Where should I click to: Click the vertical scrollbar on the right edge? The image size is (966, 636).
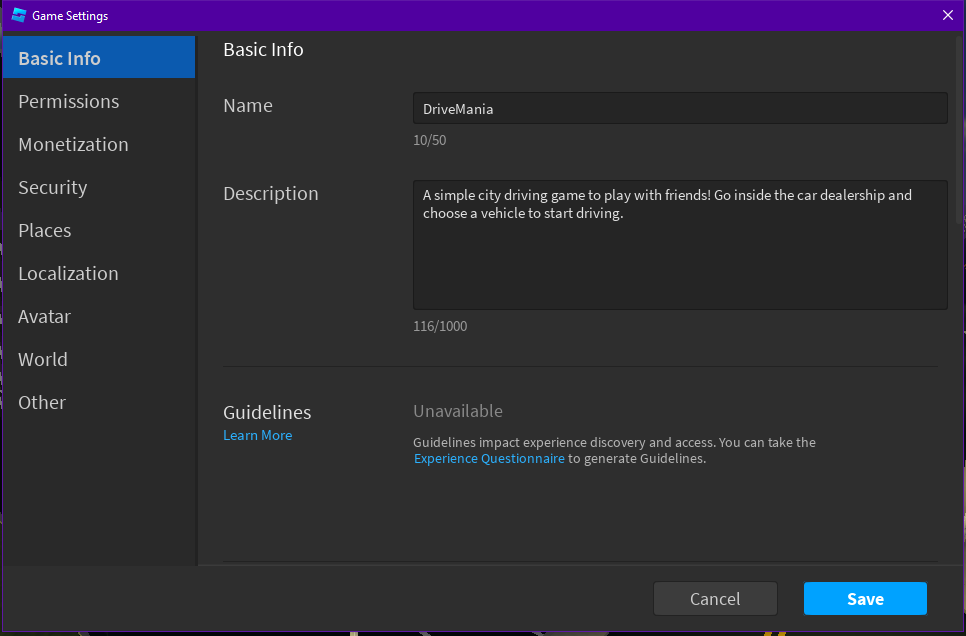click(x=958, y=130)
